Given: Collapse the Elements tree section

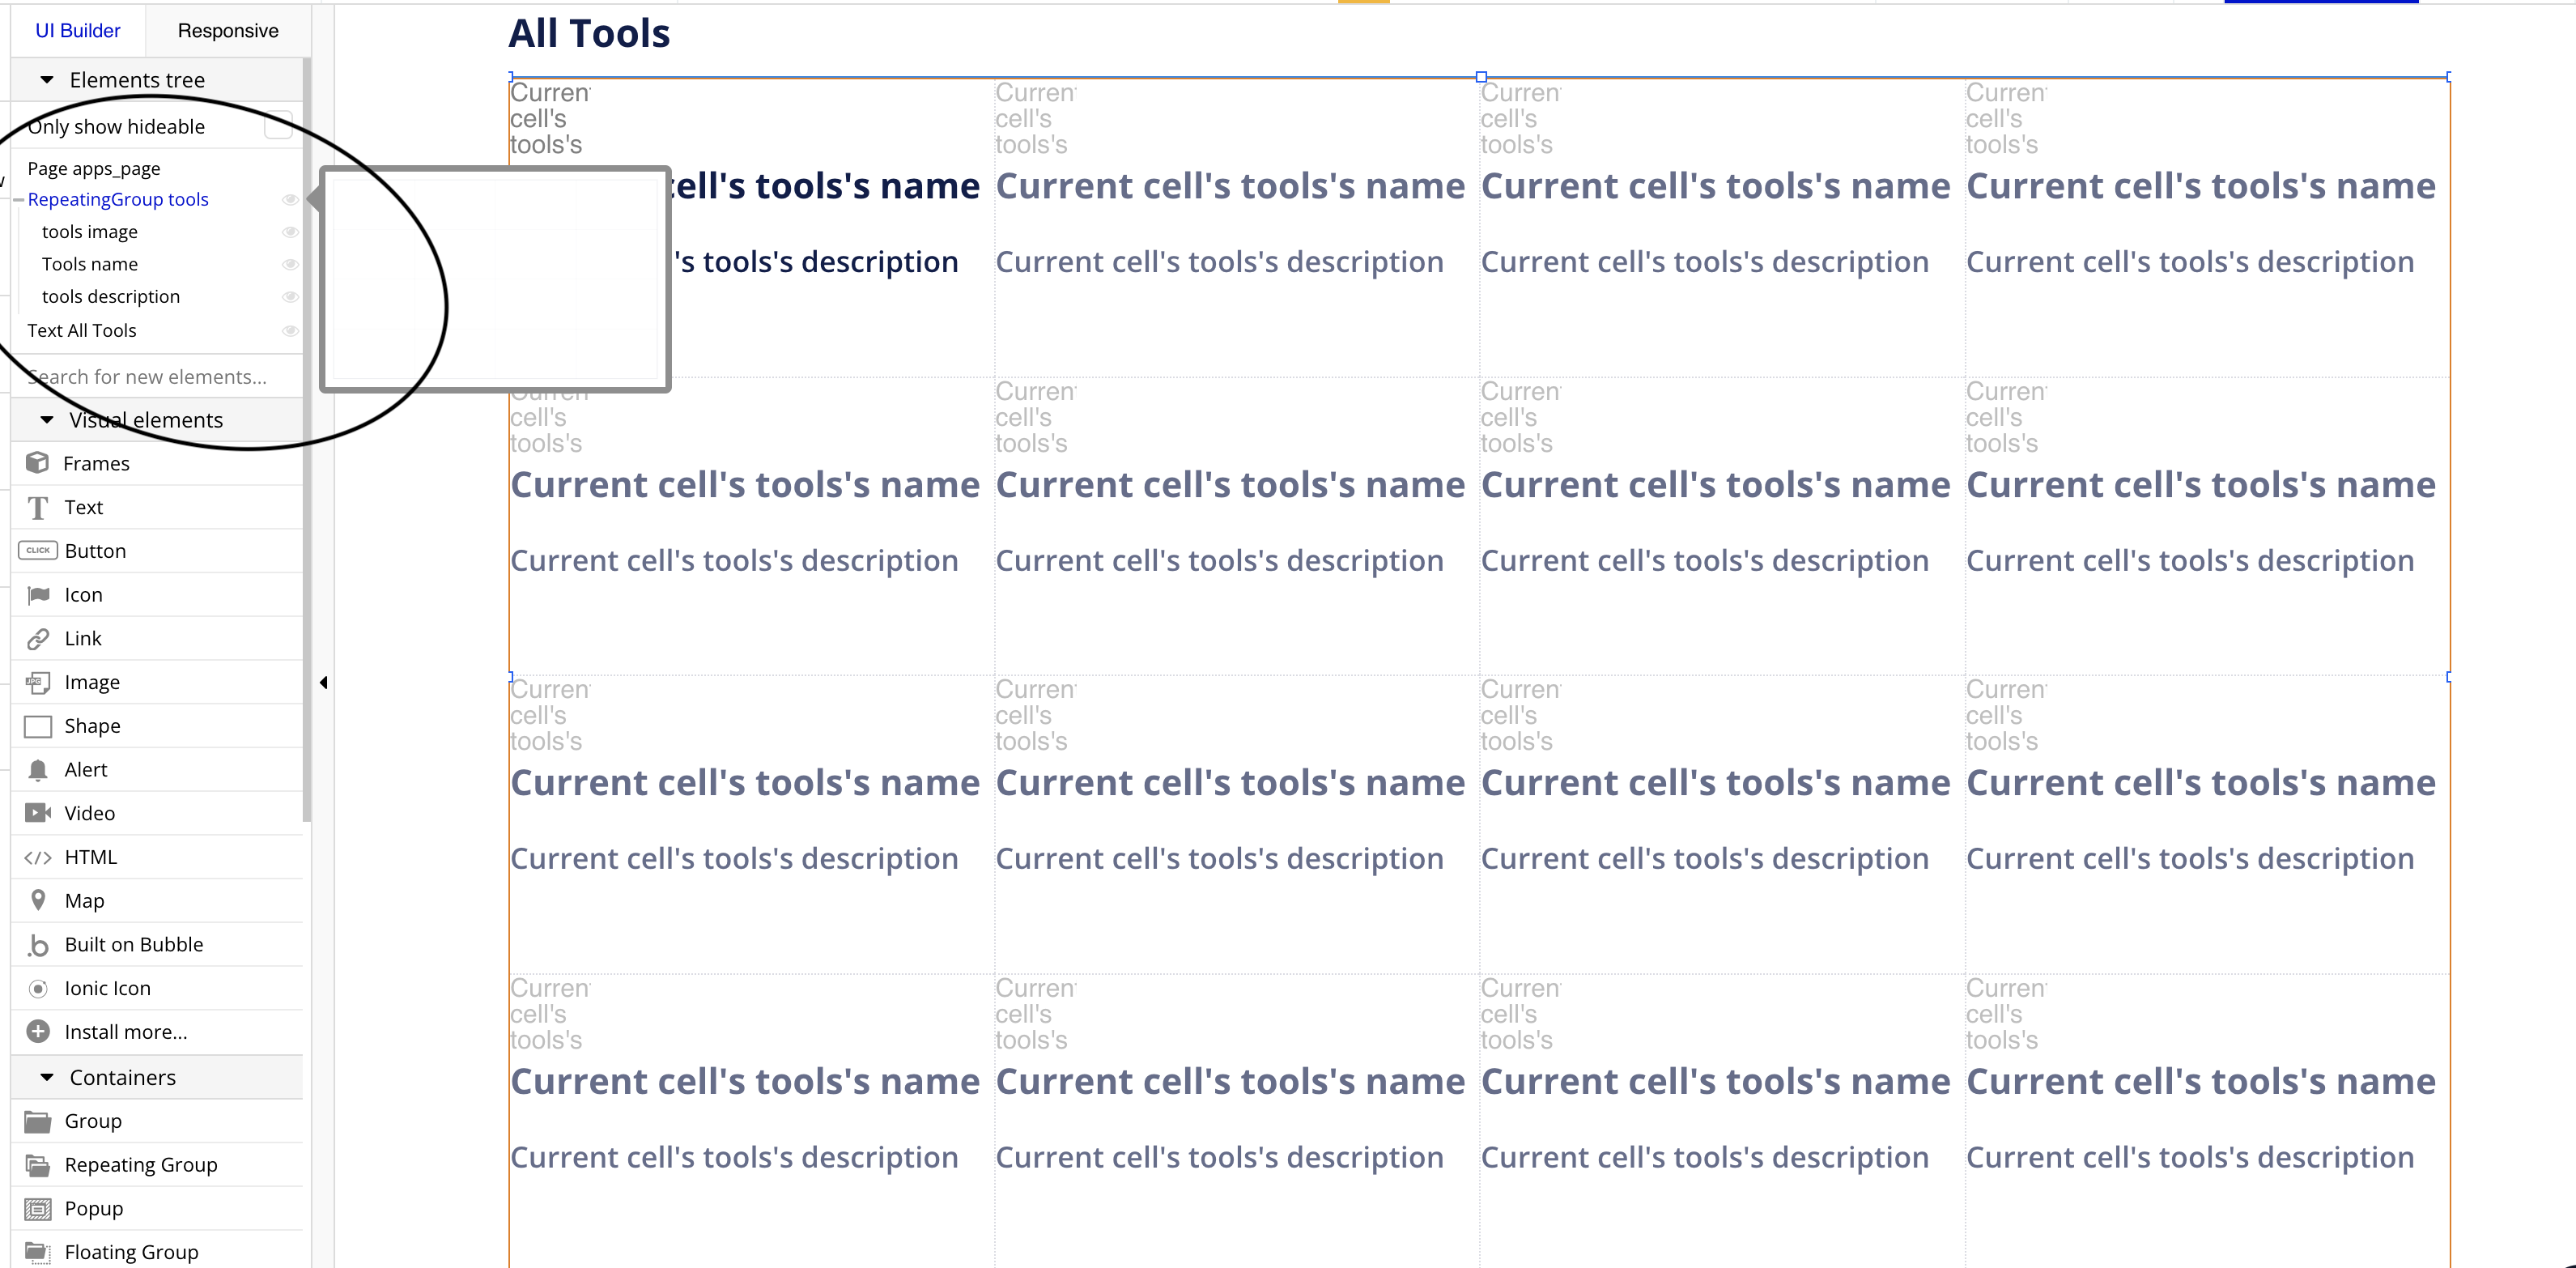Looking at the screenshot, I should click(x=47, y=80).
